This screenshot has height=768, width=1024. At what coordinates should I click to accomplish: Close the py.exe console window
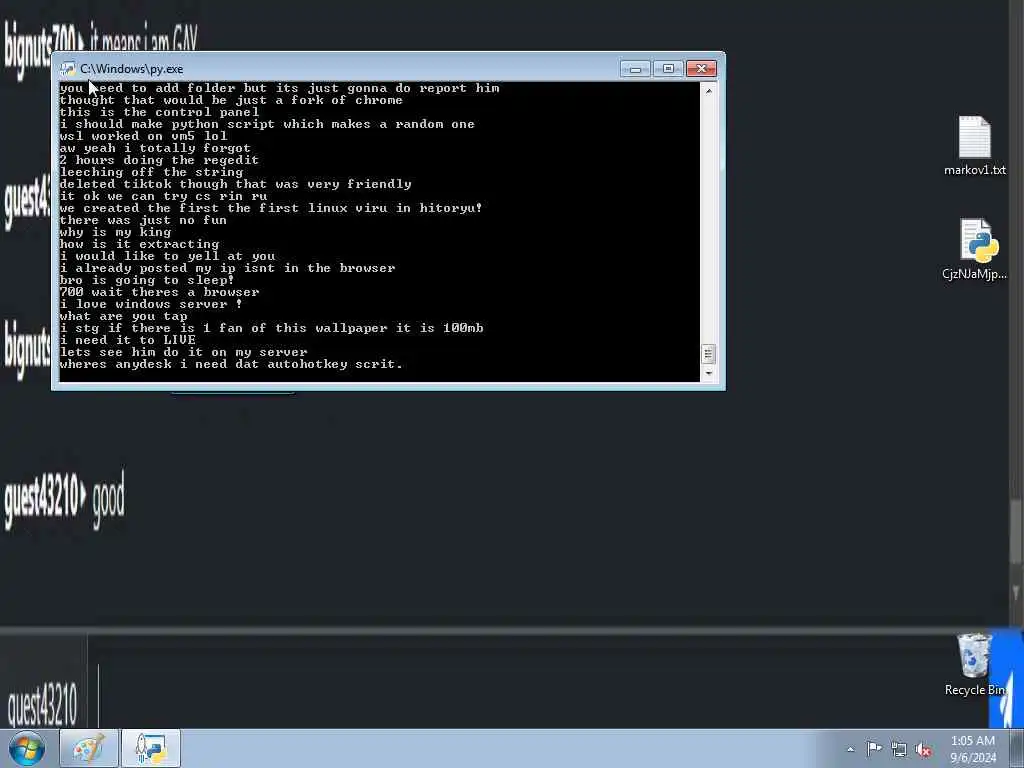pos(701,69)
